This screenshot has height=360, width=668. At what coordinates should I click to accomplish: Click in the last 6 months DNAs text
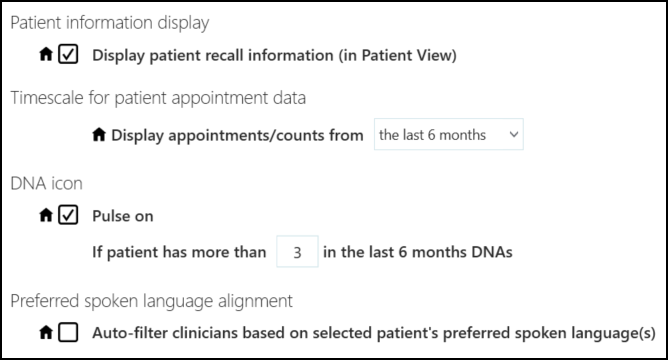pyautogui.click(x=418, y=252)
